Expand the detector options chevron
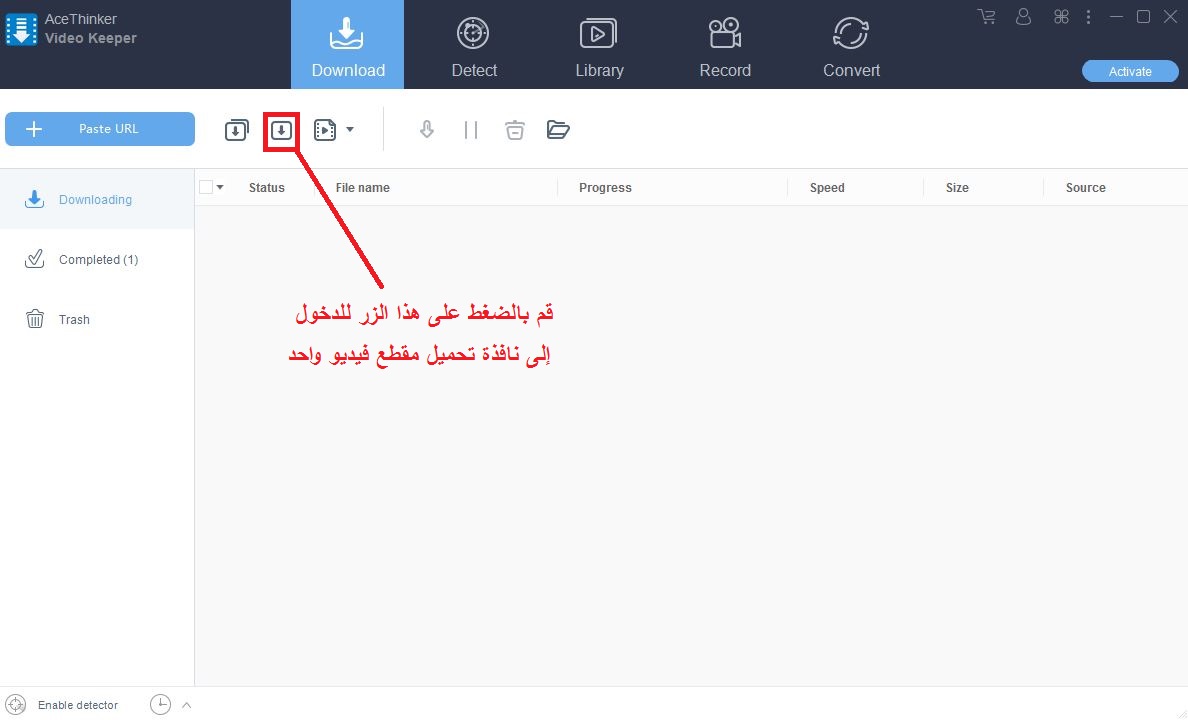 (184, 704)
